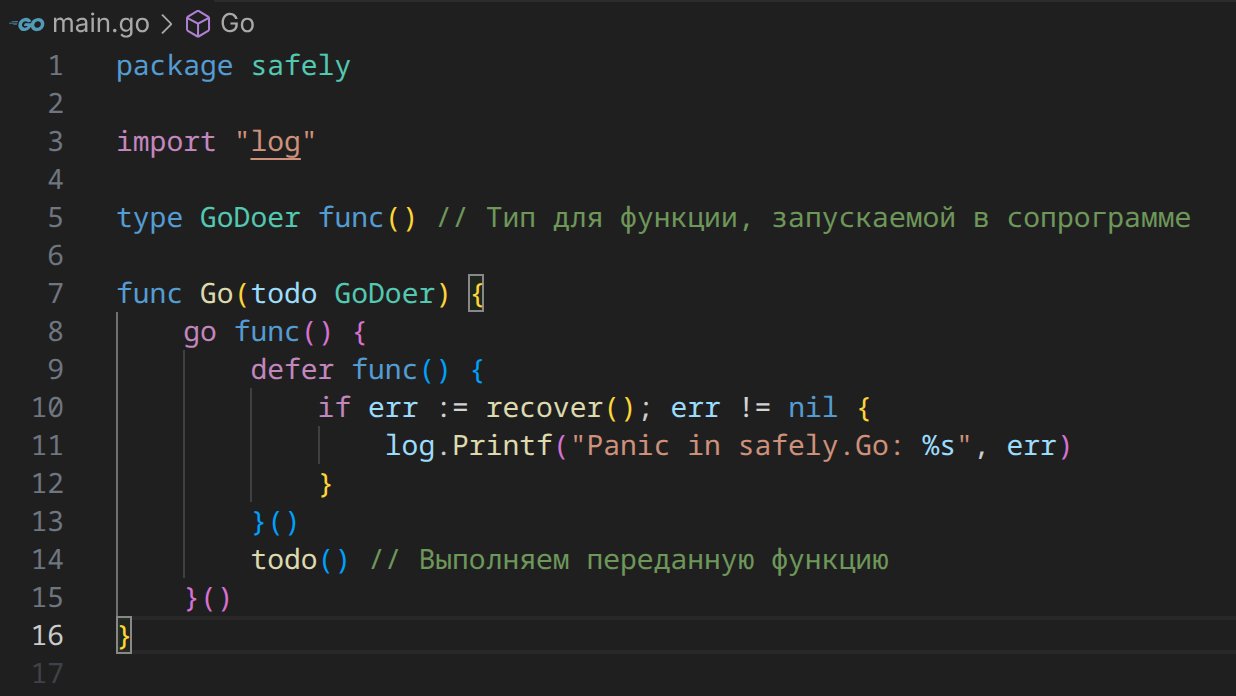Click the breadcrumb chevron after main.go
The height and width of the screenshot is (696, 1236).
[x=168, y=23]
